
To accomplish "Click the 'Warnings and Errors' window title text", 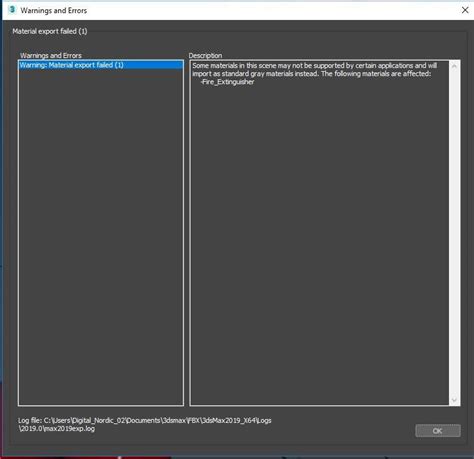I will click(54, 10).
